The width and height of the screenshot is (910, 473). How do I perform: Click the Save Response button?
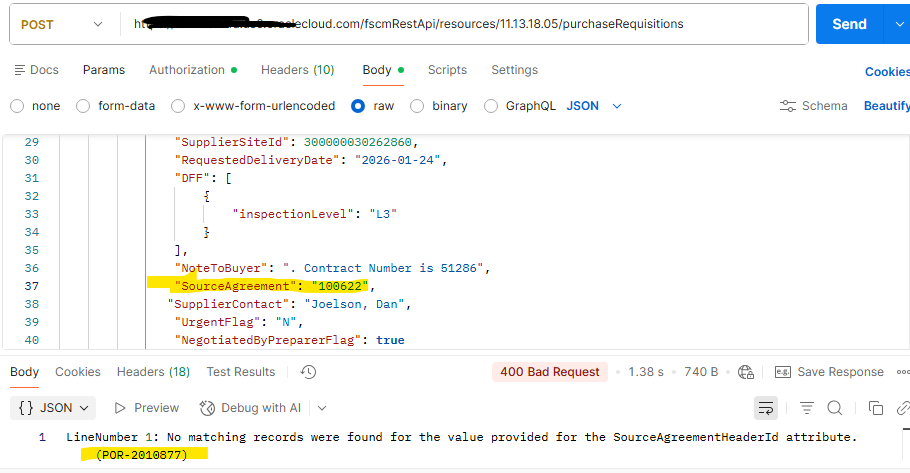point(830,372)
